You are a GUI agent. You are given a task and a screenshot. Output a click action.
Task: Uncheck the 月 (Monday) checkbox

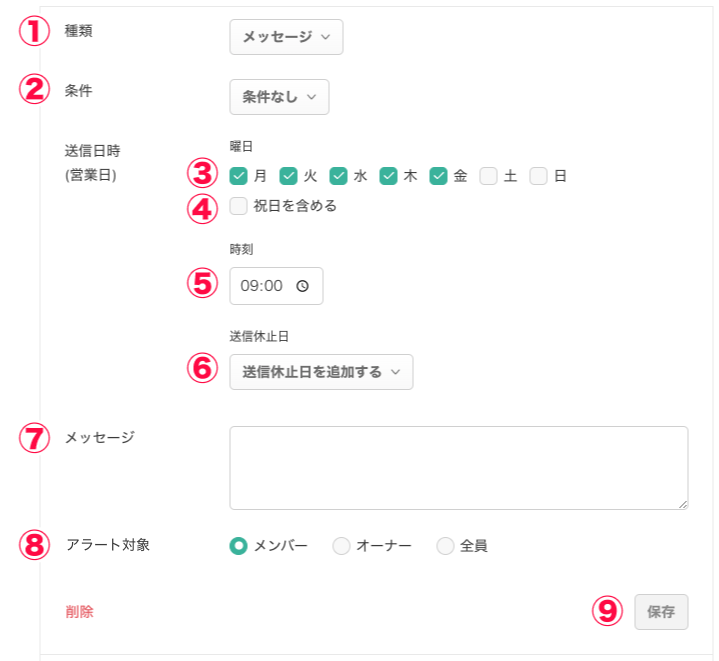click(239, 176)
